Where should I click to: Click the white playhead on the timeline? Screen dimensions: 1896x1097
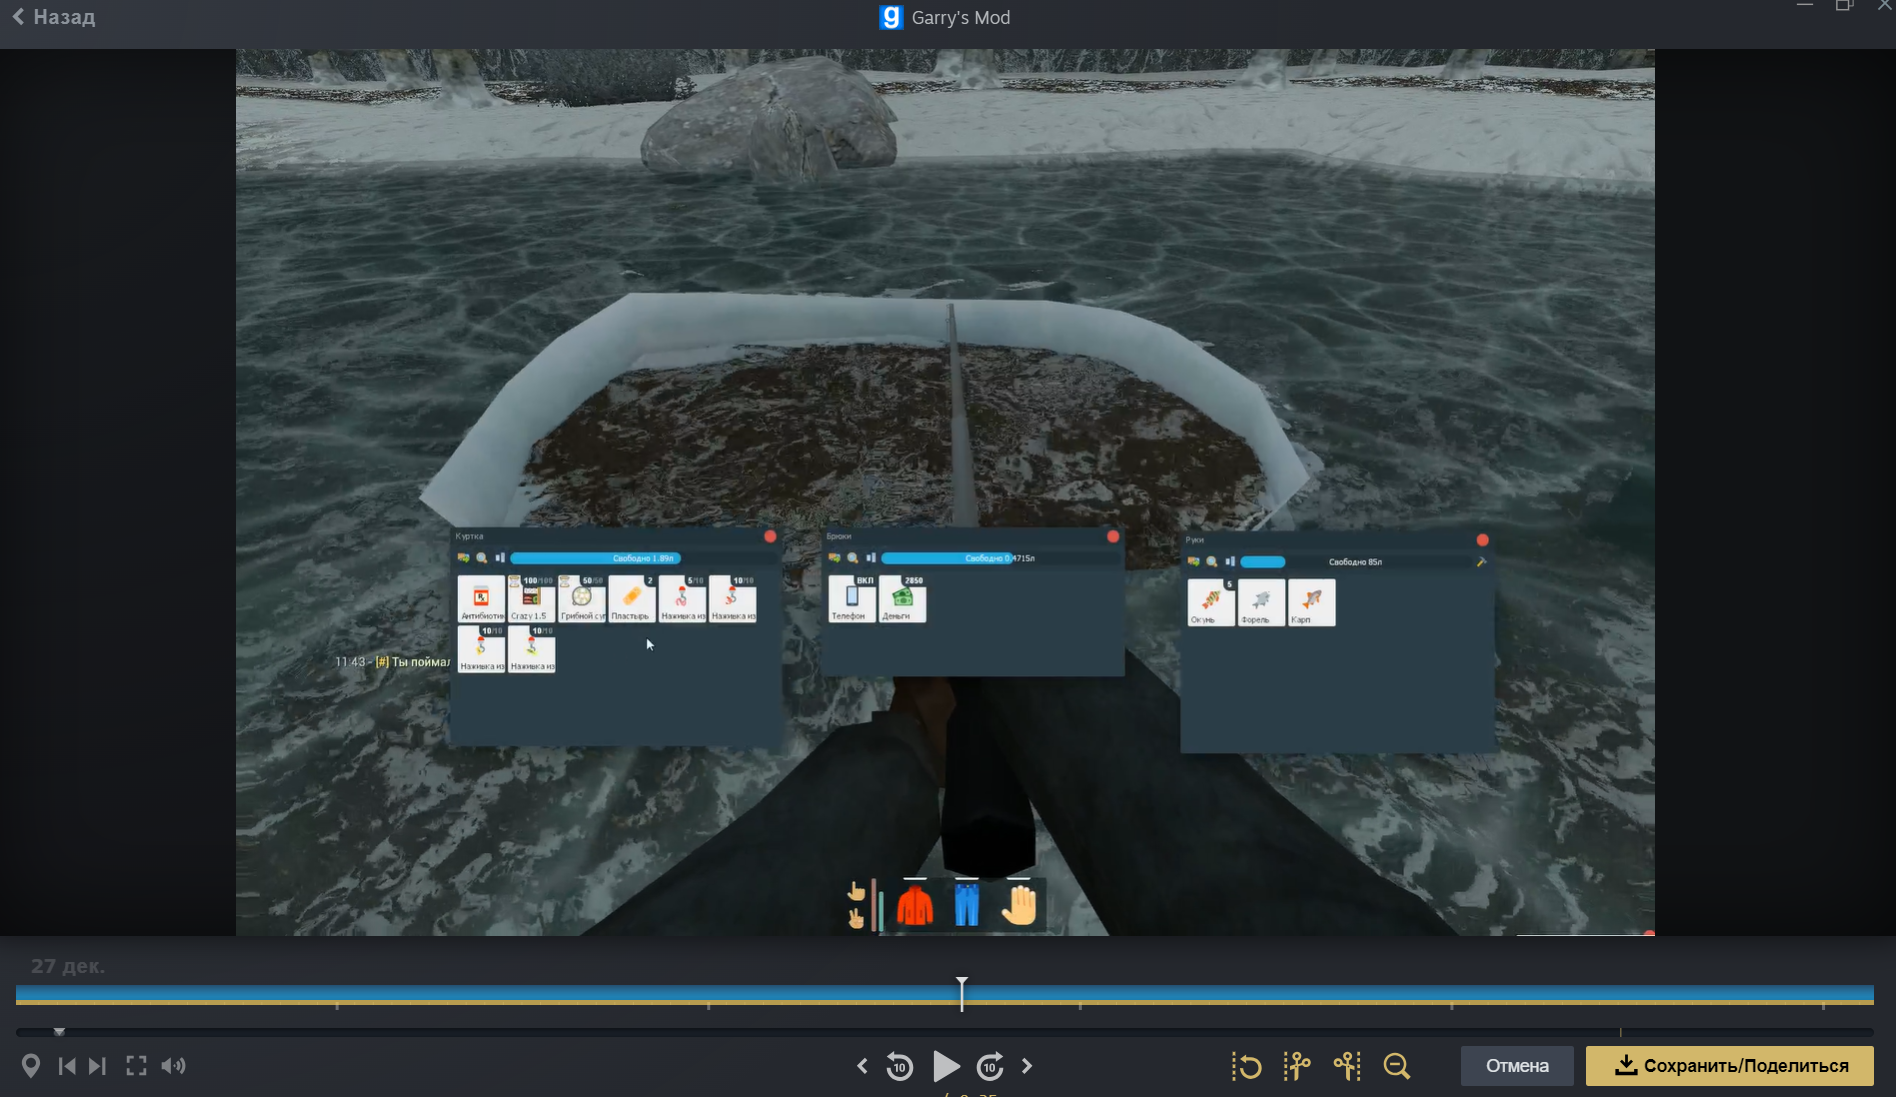(x=962, y=993)
